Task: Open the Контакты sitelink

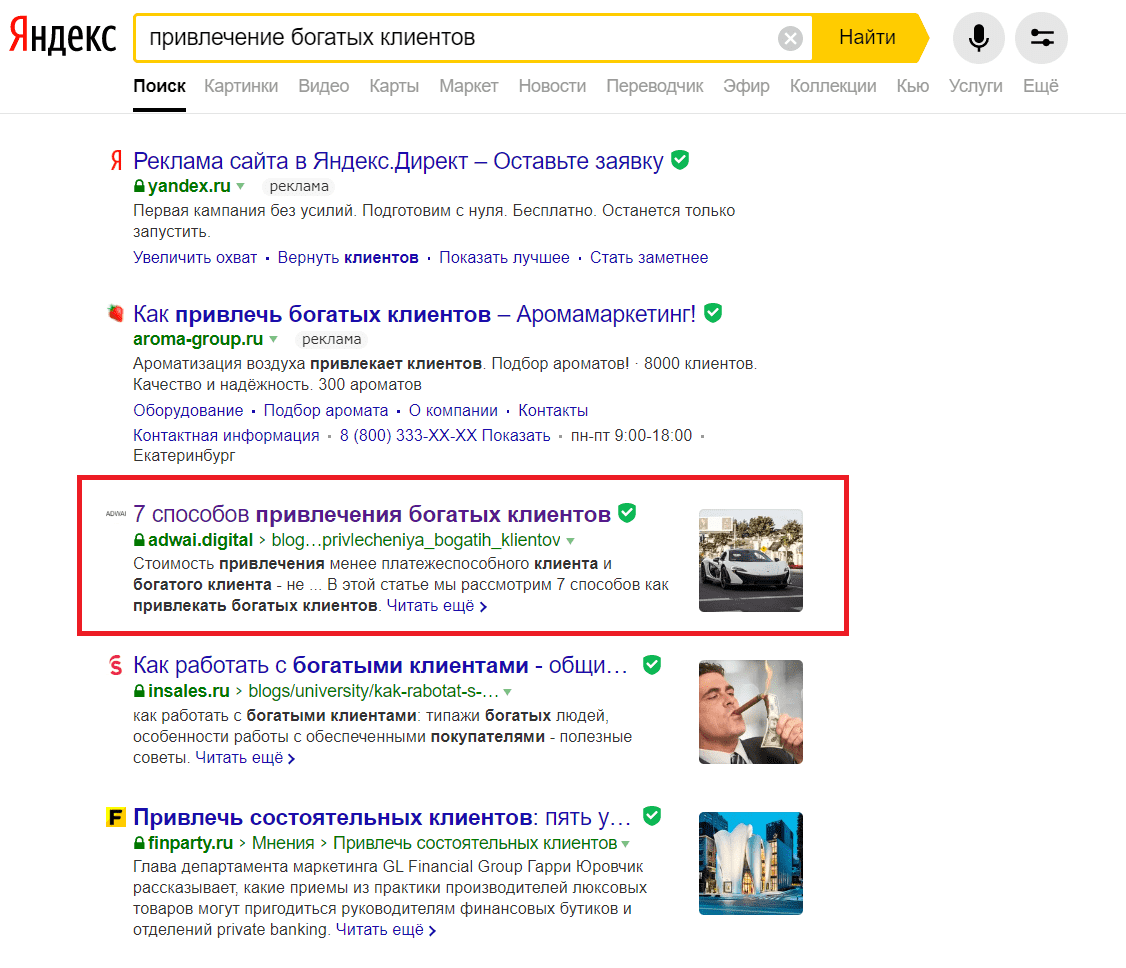Action: tap(553, 410)
